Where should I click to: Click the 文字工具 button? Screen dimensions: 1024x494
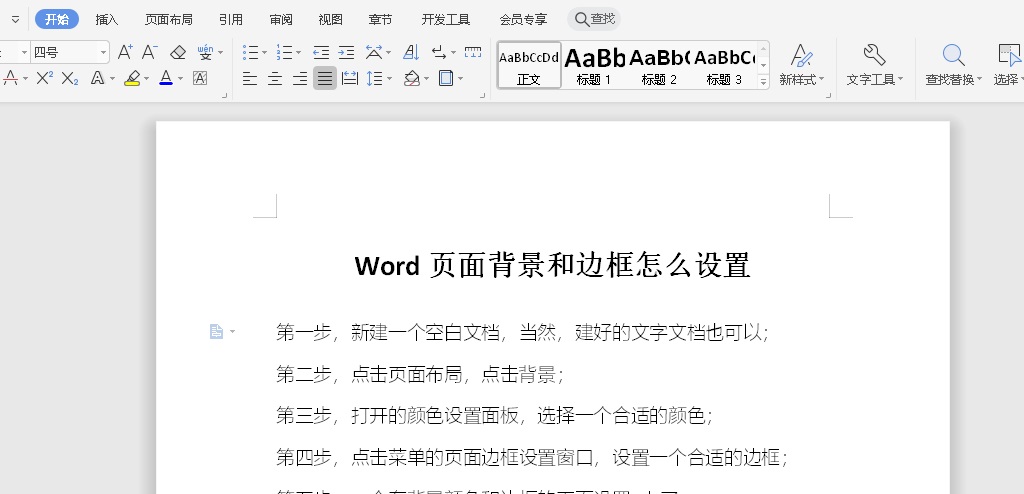coord(874,65)
